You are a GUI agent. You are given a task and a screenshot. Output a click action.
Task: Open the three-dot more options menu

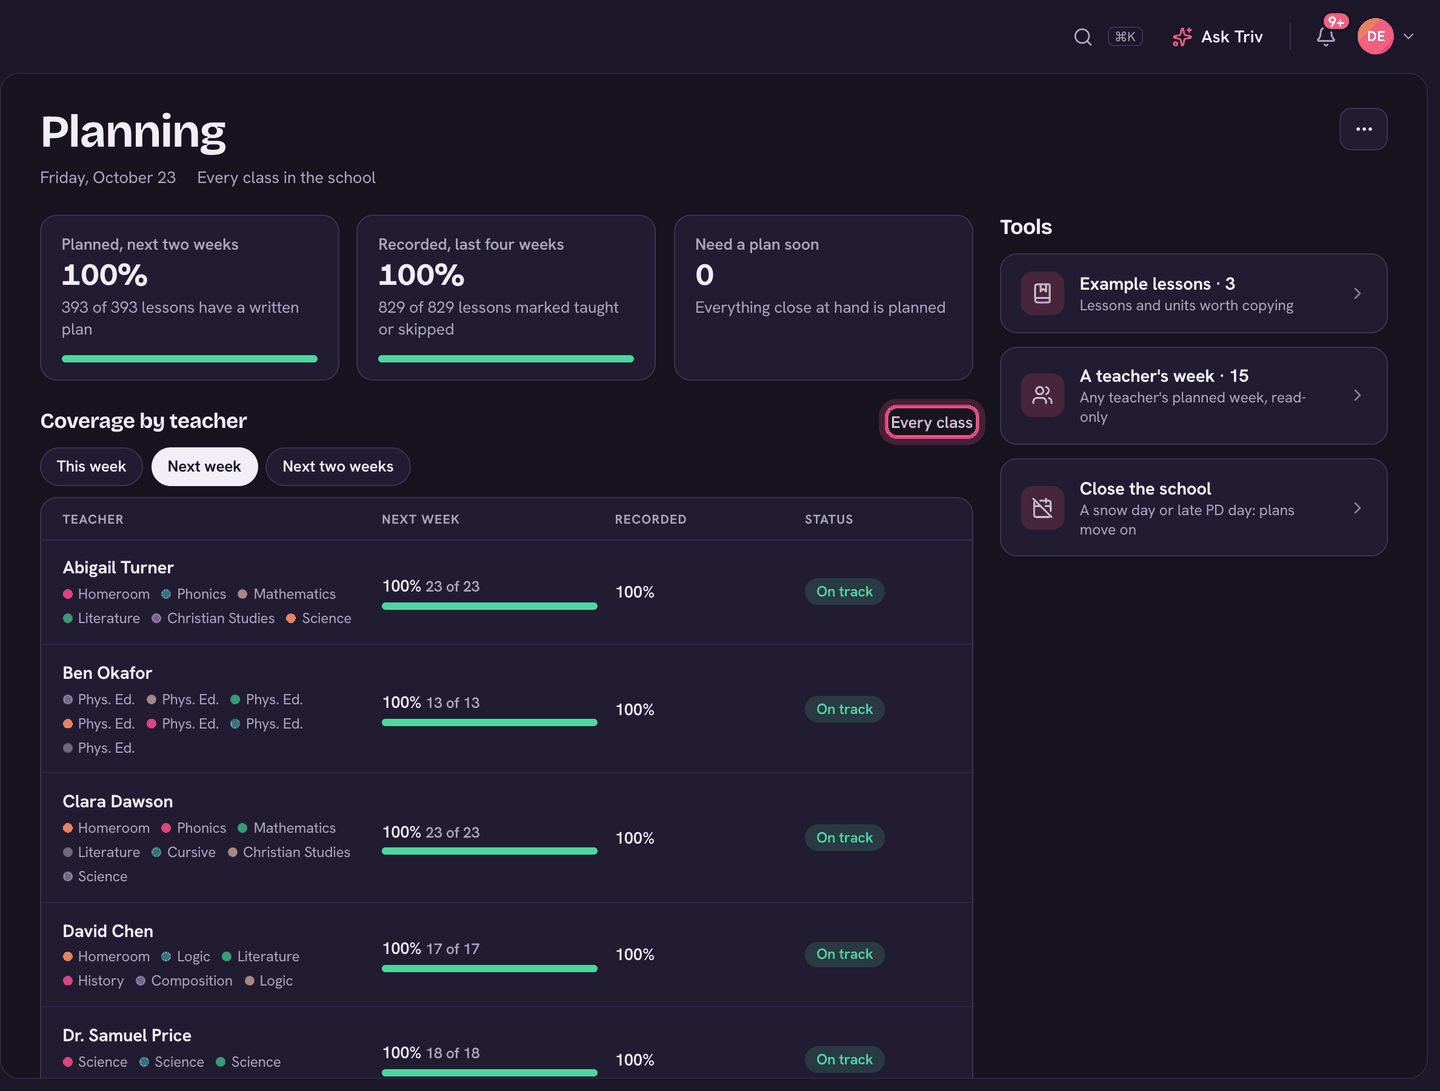point(1363,129)
